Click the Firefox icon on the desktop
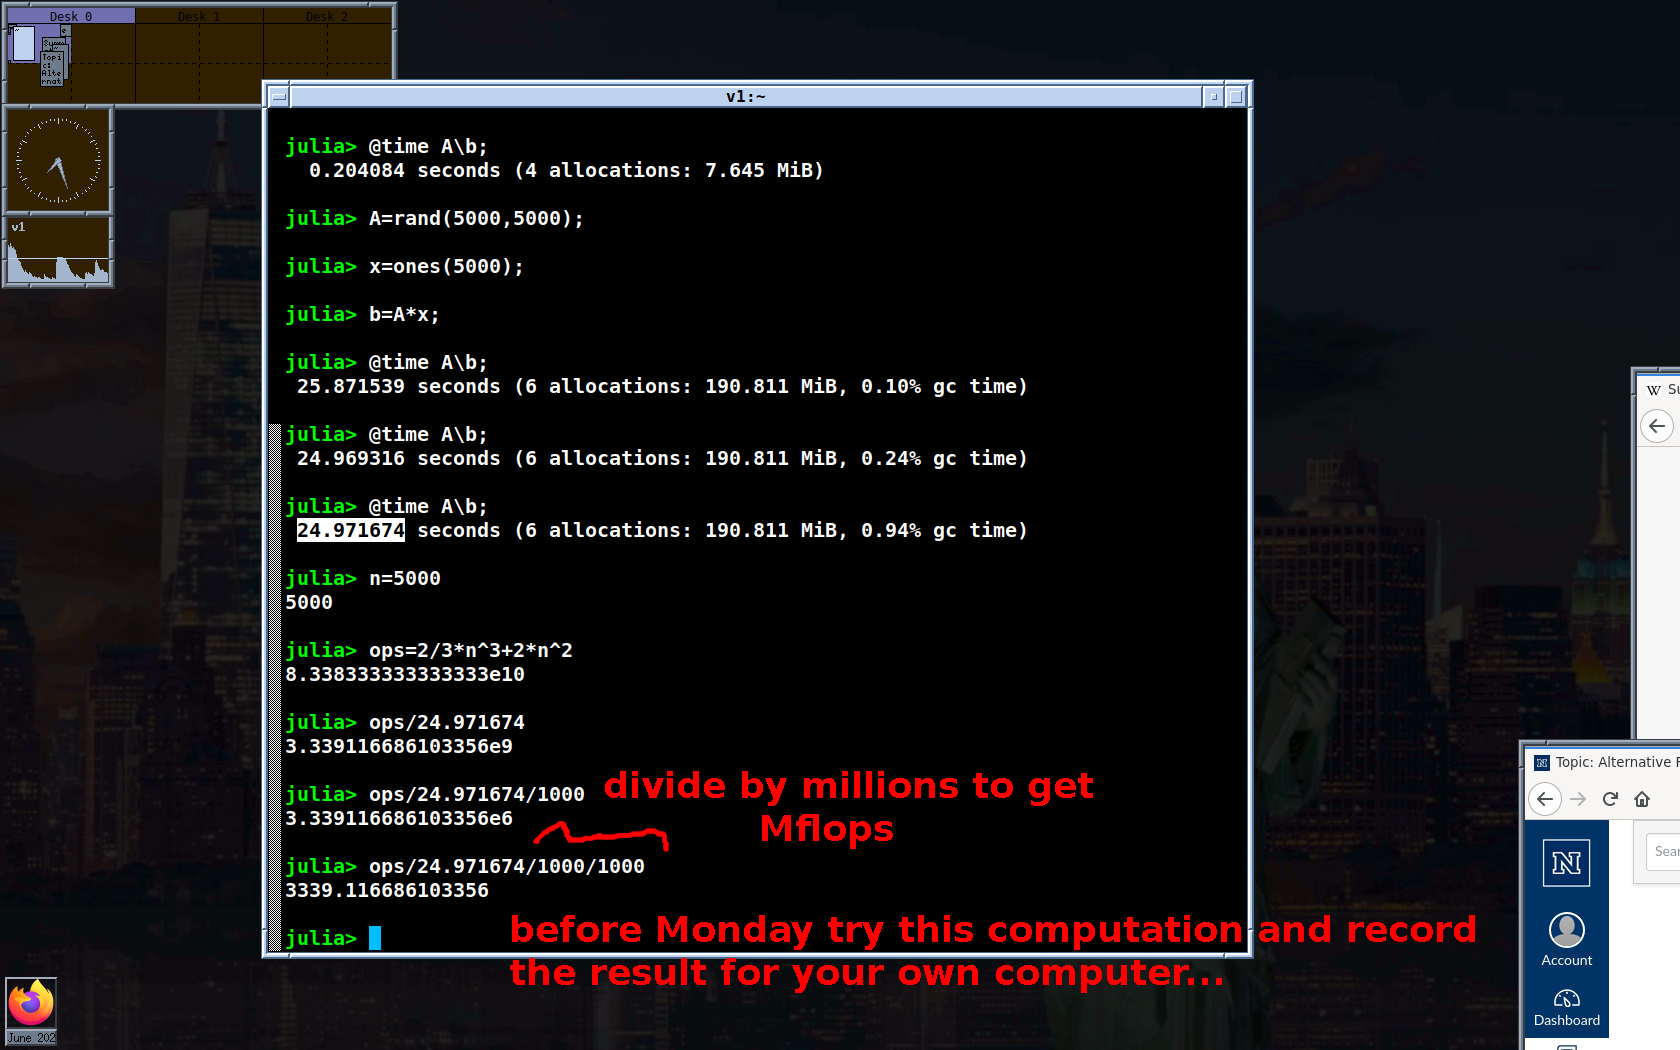Viewport: 1680px width, 1050px height. click(31, 1004)
